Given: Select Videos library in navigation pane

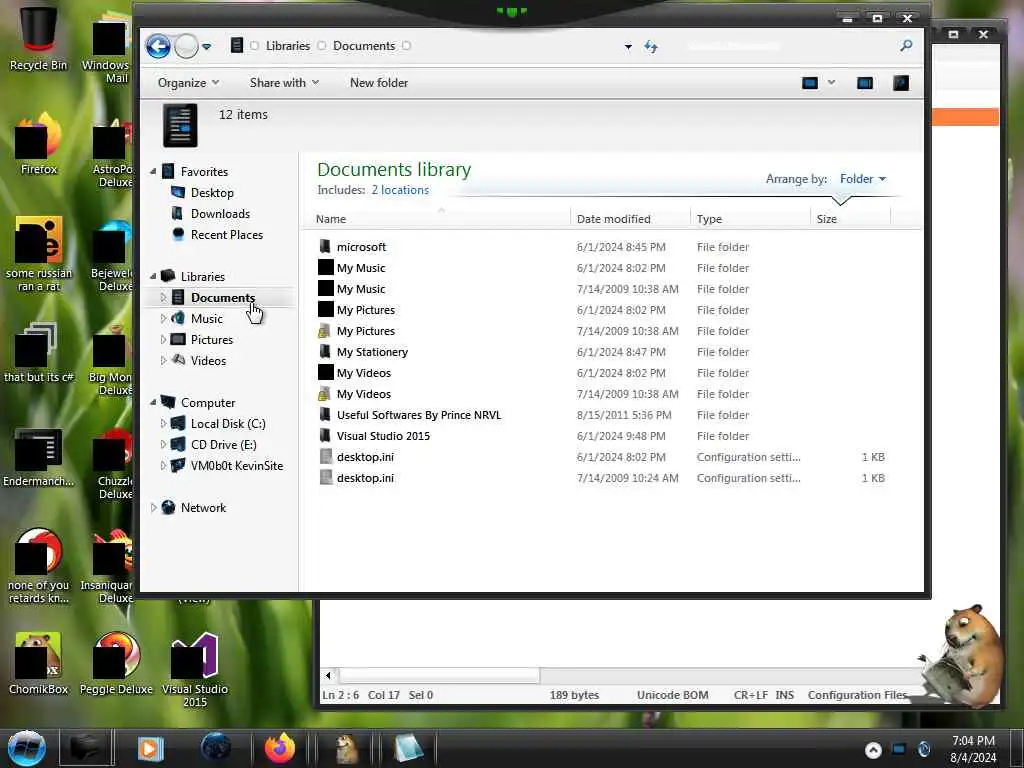Looking at the screenshot, I should (x=208, y=360).
